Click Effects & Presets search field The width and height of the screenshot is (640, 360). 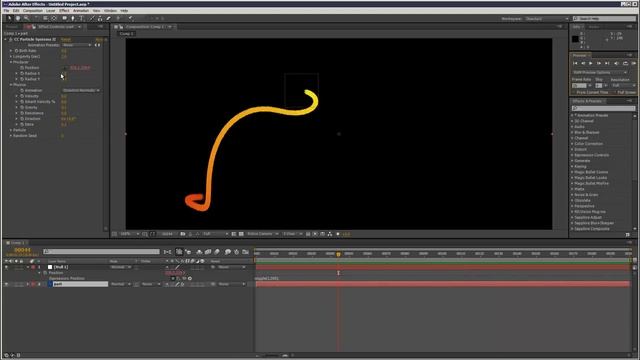tap(603, 108)
